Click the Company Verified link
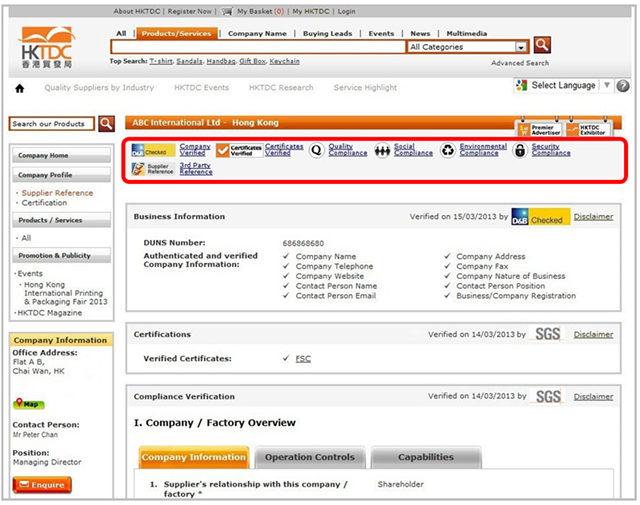The image size is (640, 505). click(195, 150)
